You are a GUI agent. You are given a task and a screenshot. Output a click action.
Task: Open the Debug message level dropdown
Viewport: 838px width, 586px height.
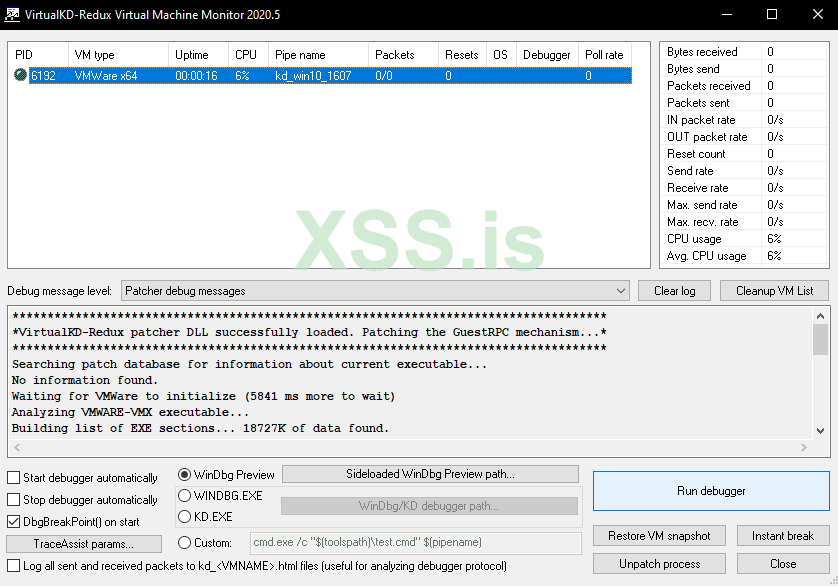coord(375,291)
